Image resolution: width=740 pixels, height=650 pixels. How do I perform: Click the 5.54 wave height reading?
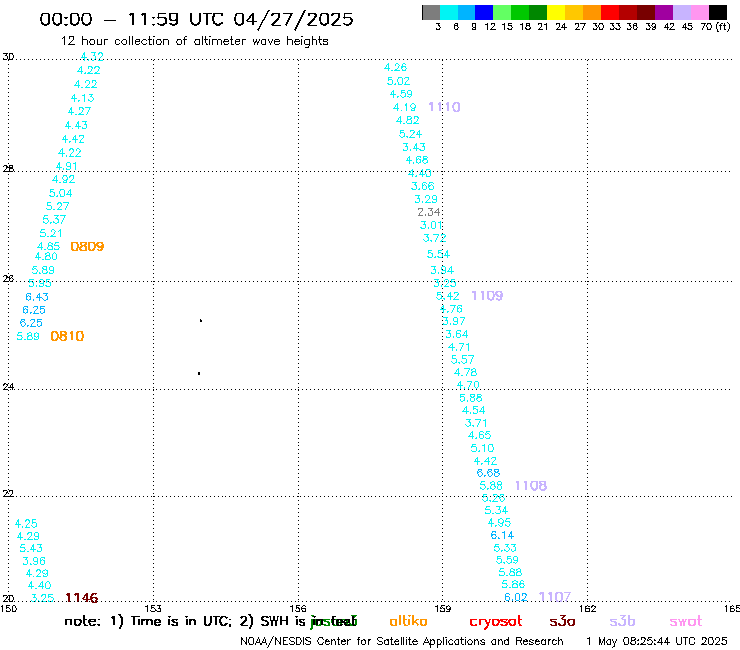tap(438, 254)
